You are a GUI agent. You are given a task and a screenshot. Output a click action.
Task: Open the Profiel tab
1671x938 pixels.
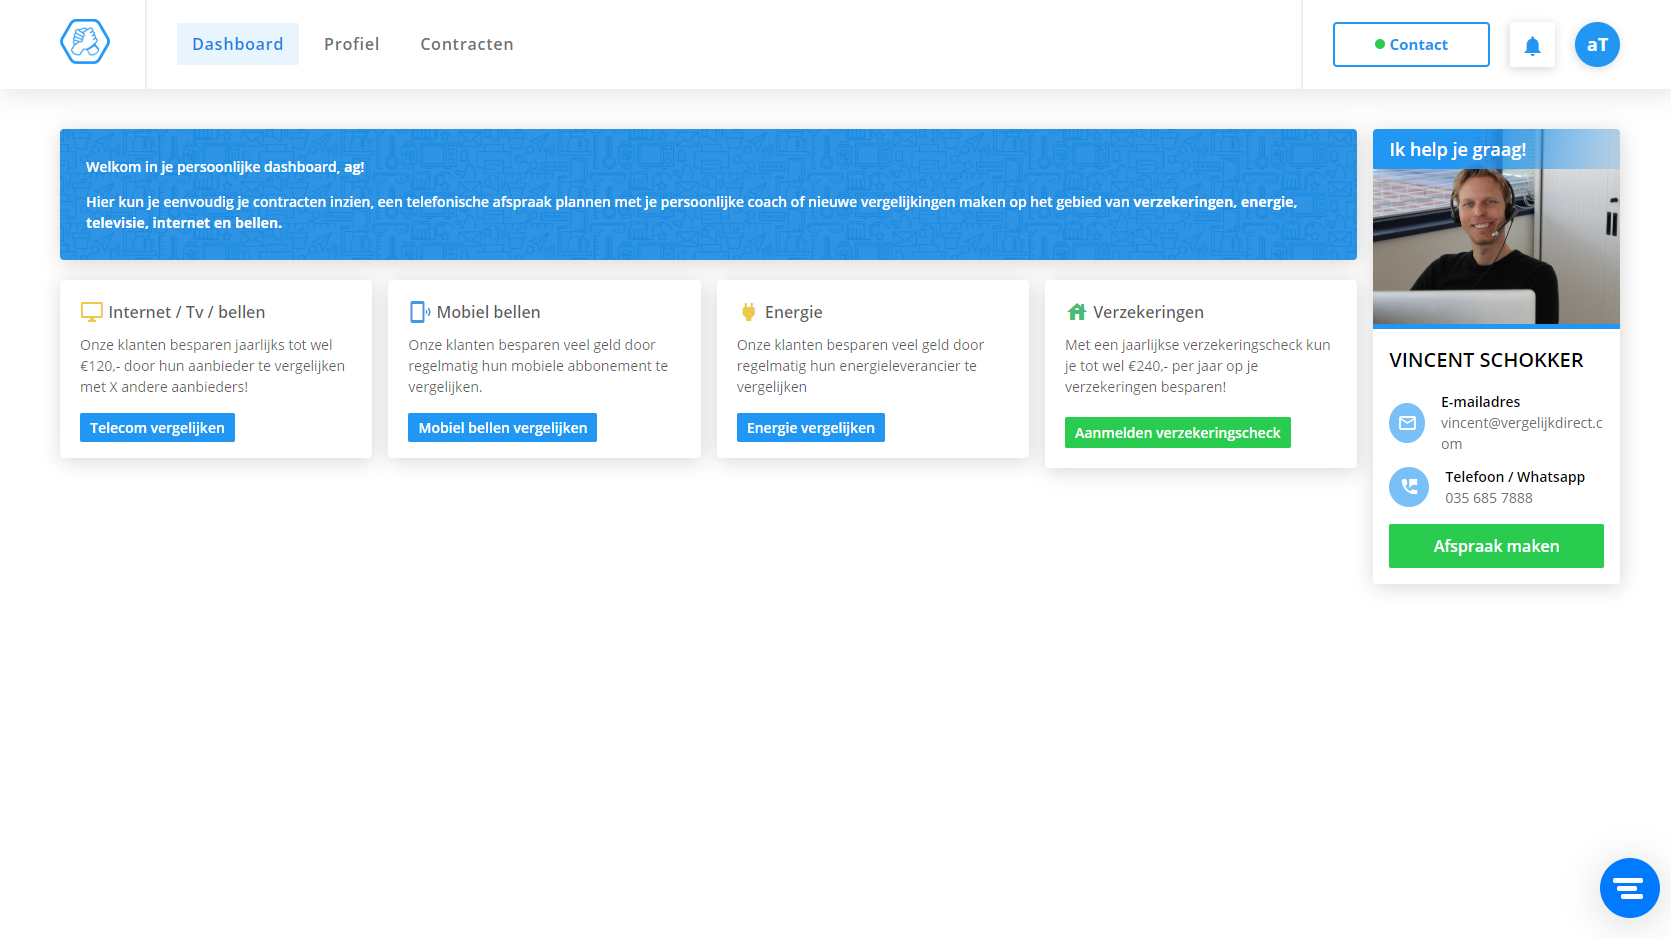pos(351,44)
